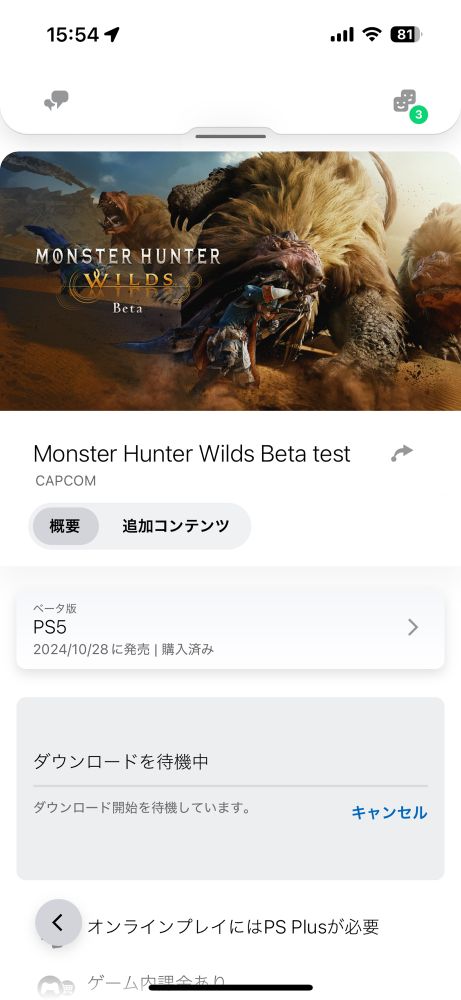Screen dimensions: 461x1000
Task: Tap the round back arrow button
Action: pyautogui.click(x=58, y=922)
